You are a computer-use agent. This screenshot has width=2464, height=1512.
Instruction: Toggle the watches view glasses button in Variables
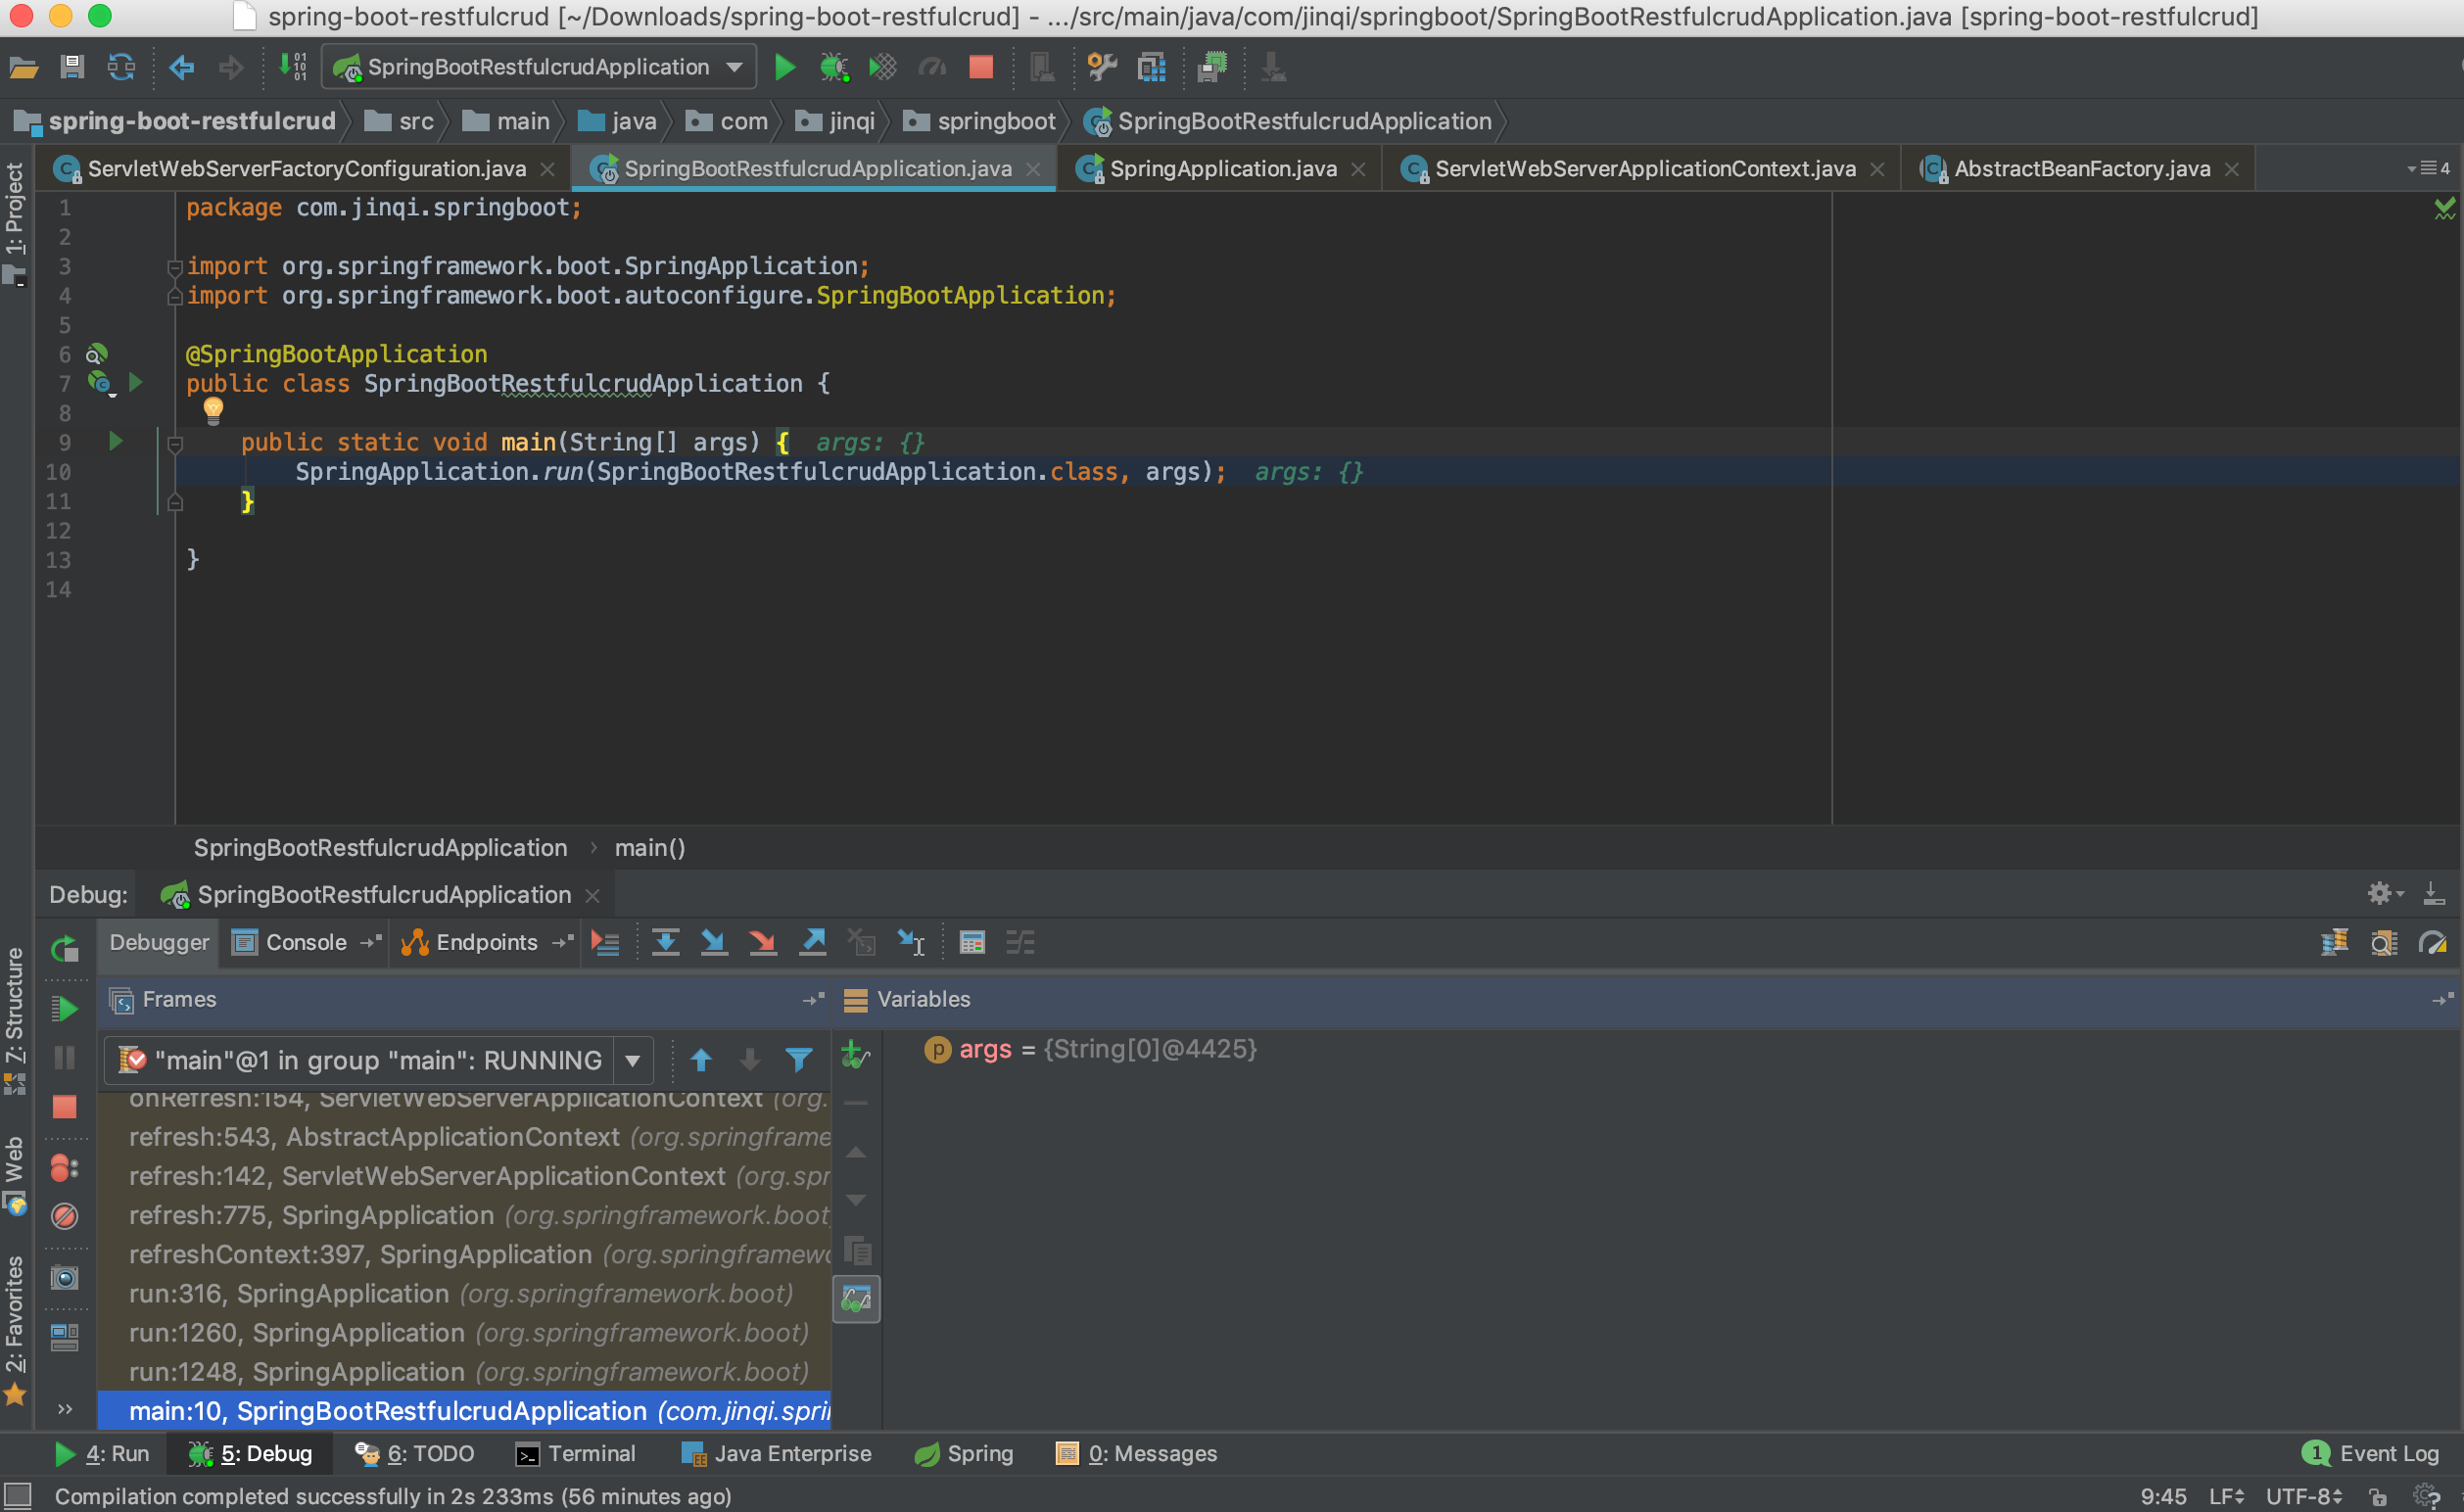857,1299
